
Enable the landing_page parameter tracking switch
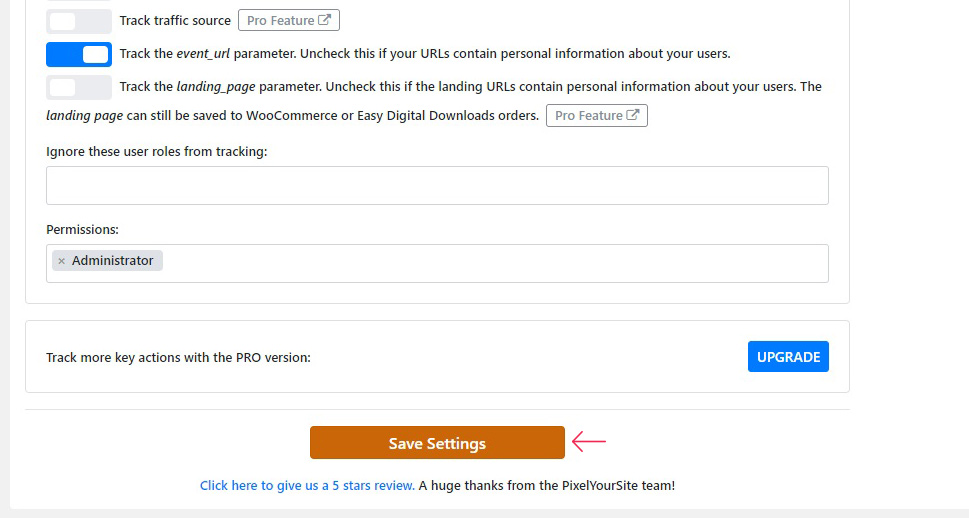(x=78, y=87)
